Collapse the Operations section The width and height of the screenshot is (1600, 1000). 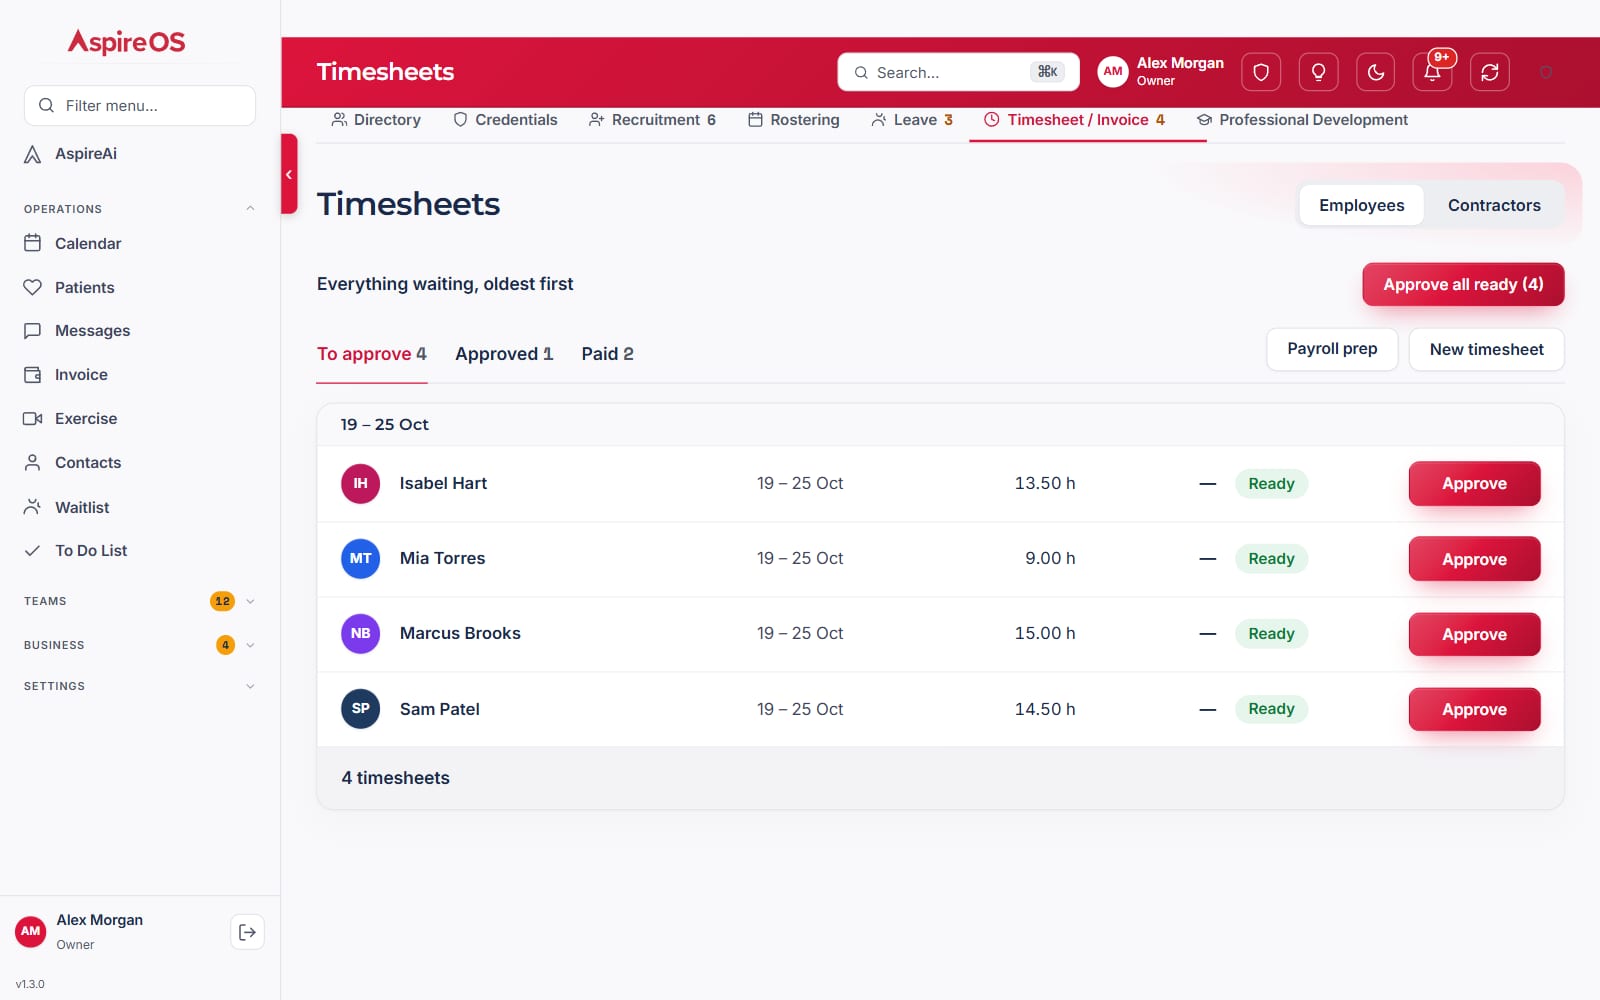[x=140, y=209]
